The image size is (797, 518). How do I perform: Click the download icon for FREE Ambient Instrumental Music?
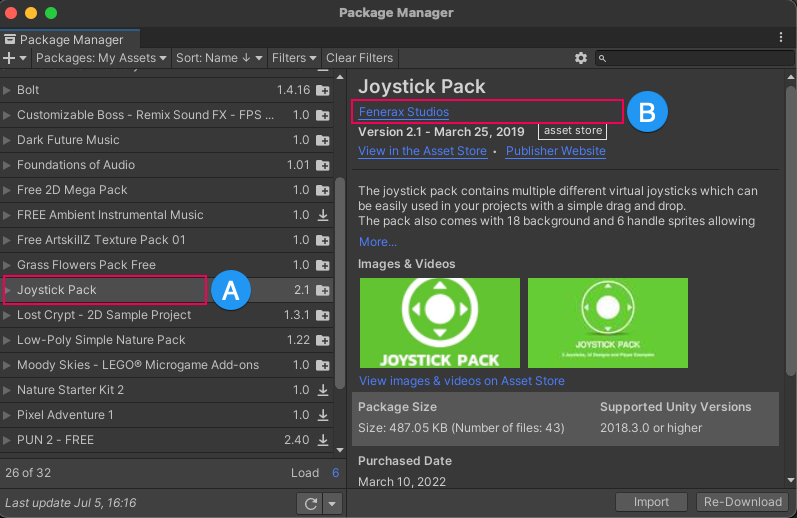pos(322,215)
